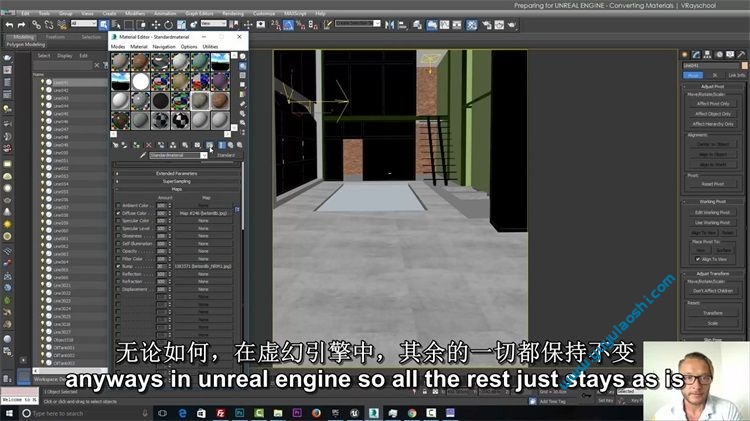
Task: Open Material/Map Navigator icon
Action: (x=243, y=132)
